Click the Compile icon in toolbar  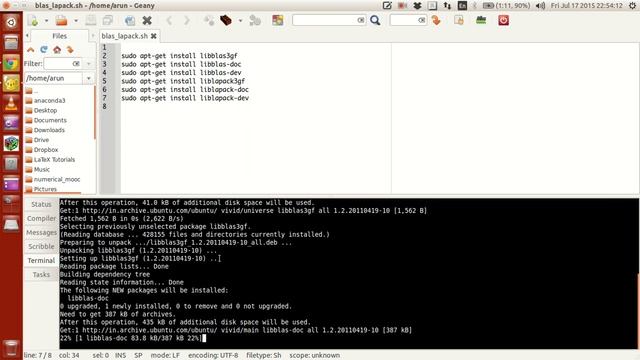coord(209,20)
